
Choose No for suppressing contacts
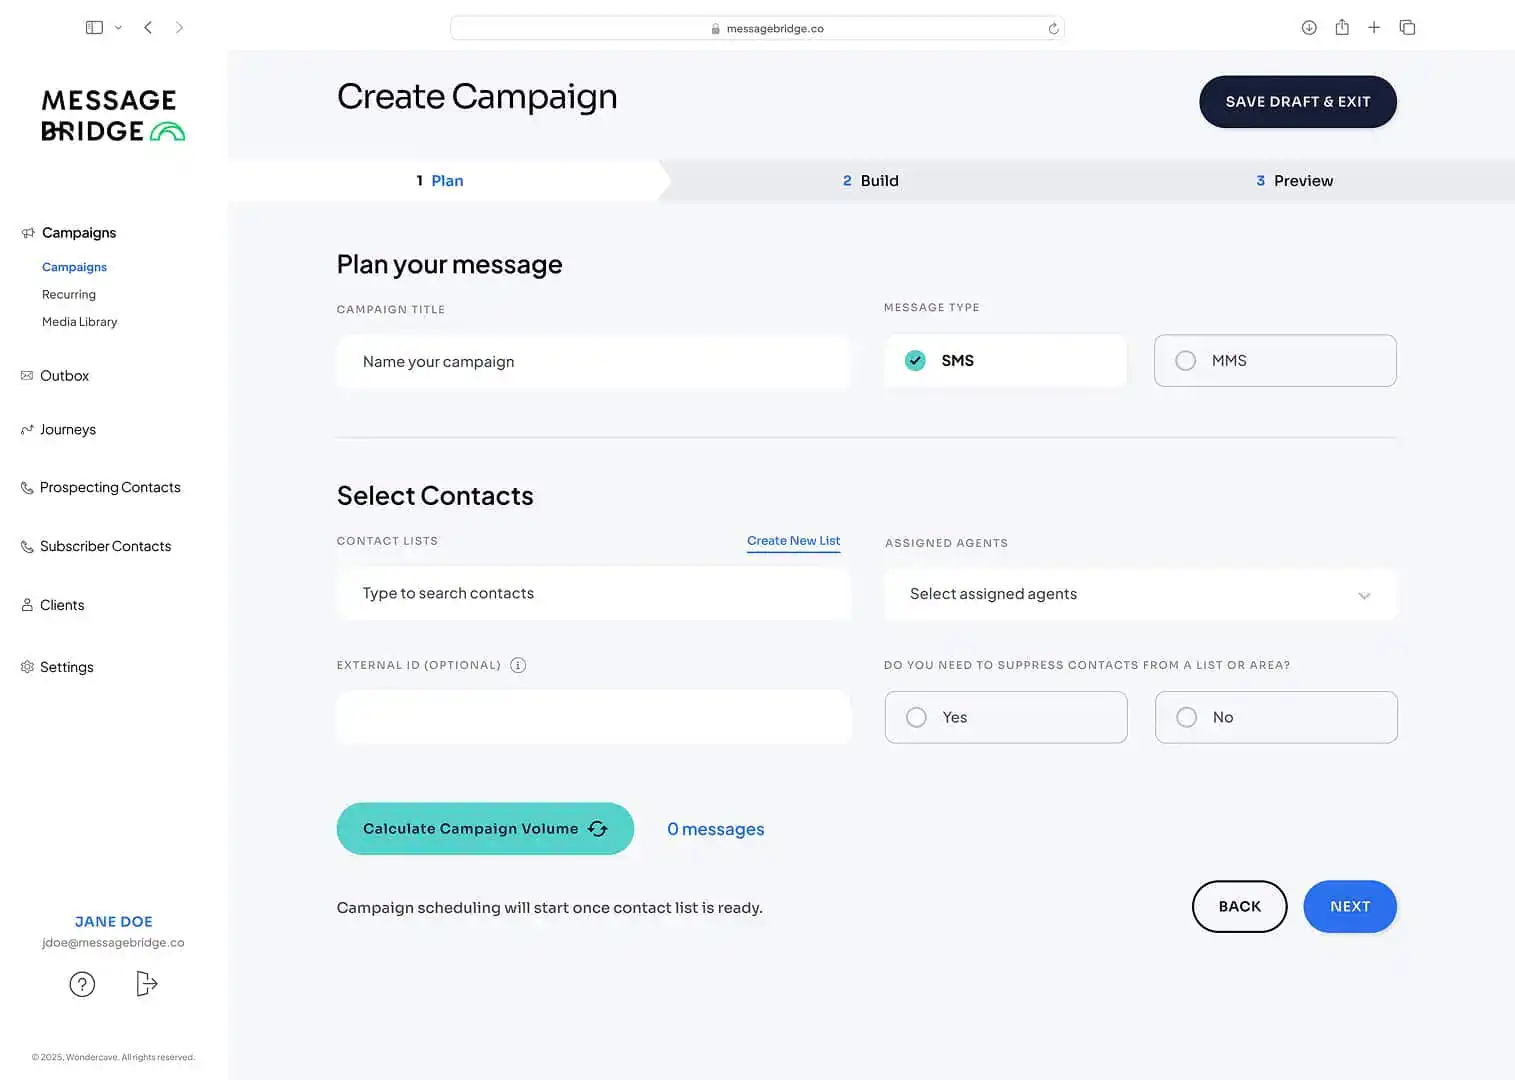[x=1276, y=717]
